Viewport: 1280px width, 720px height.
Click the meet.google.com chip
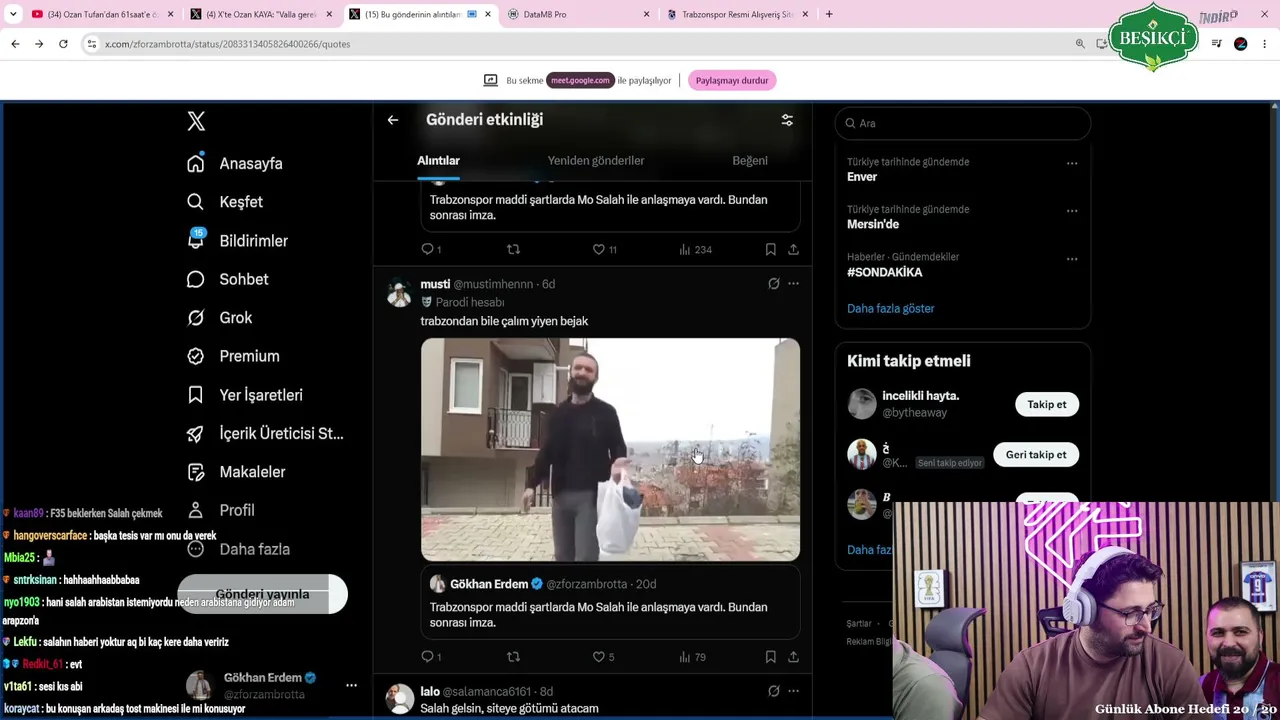pyautogui.click(x=580, y=80)
